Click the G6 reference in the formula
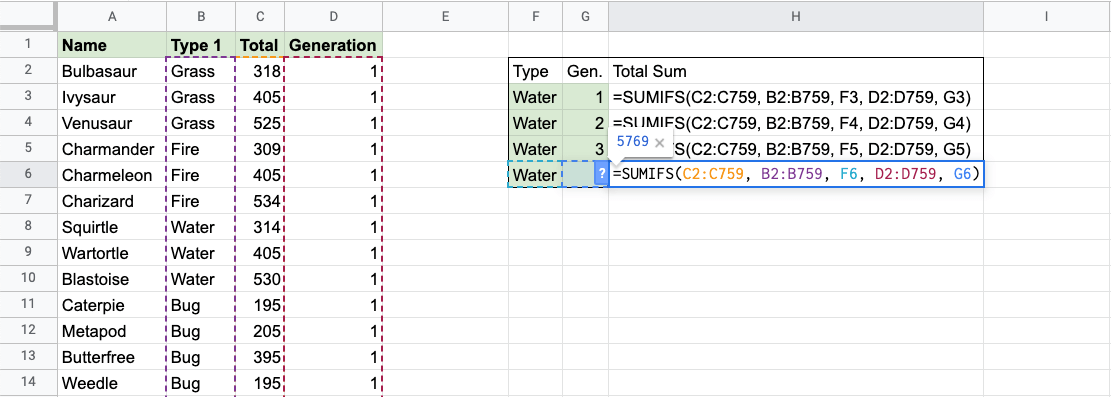 coord(961,174)
